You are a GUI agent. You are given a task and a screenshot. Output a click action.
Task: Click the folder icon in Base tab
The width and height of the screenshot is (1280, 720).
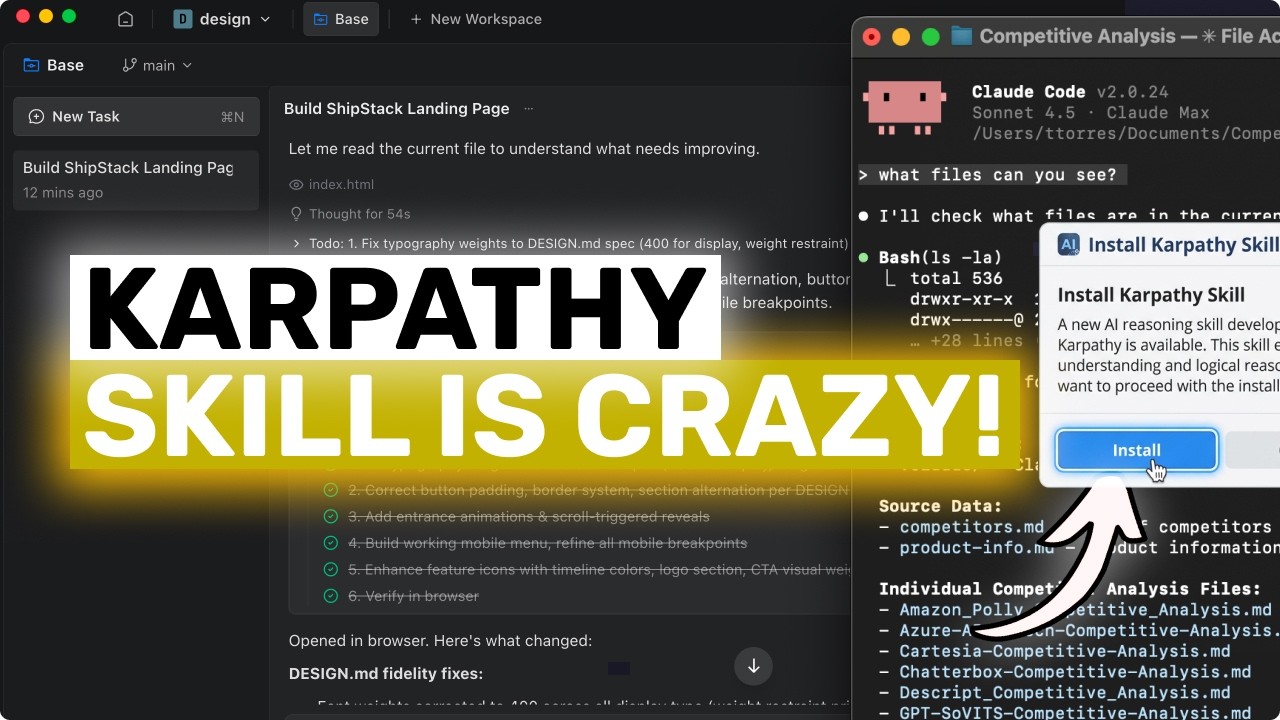tap(319, 19)
